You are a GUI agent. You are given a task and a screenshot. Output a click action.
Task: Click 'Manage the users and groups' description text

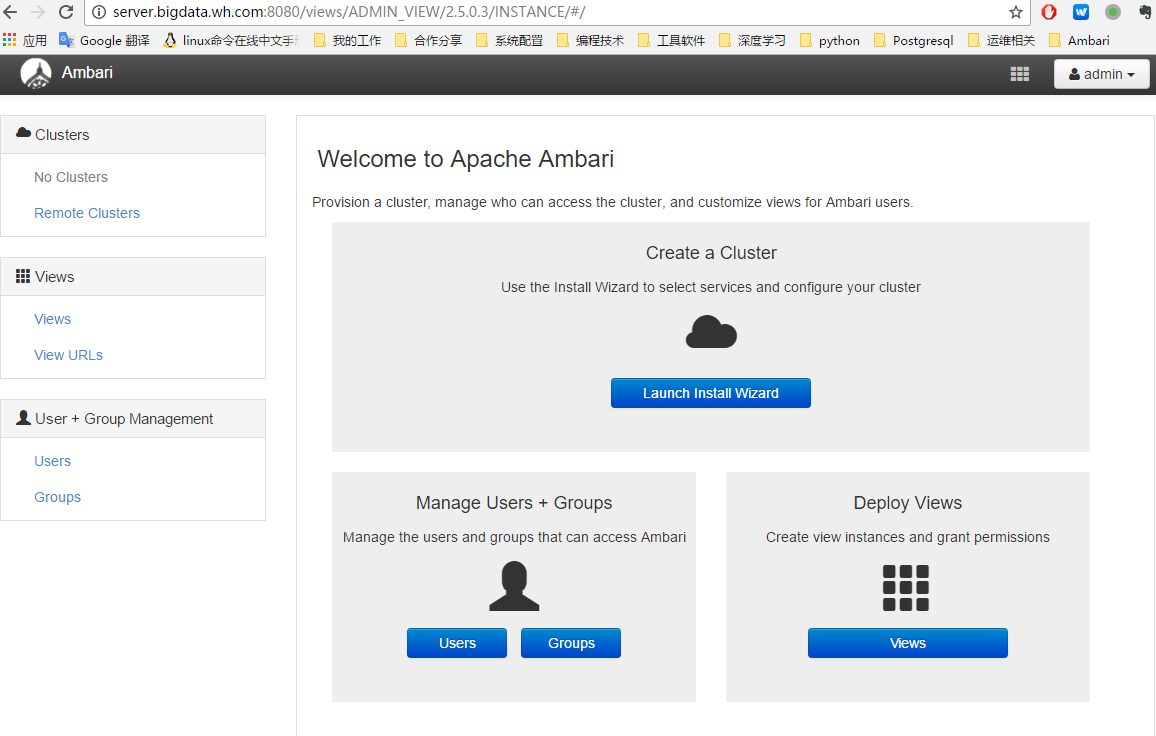pos(515,538)
